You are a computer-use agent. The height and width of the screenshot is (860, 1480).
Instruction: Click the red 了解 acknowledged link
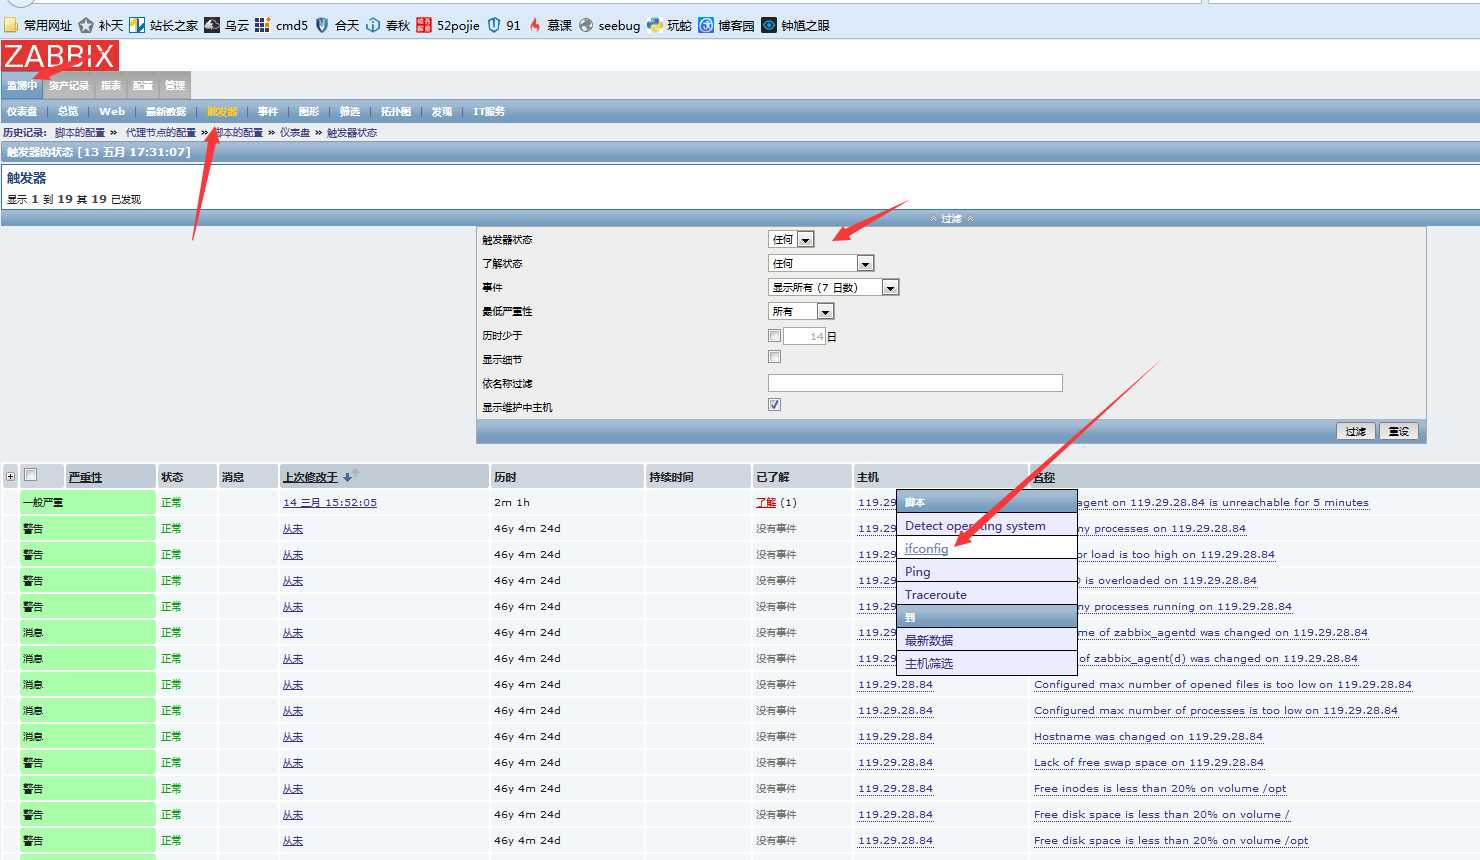766,502
